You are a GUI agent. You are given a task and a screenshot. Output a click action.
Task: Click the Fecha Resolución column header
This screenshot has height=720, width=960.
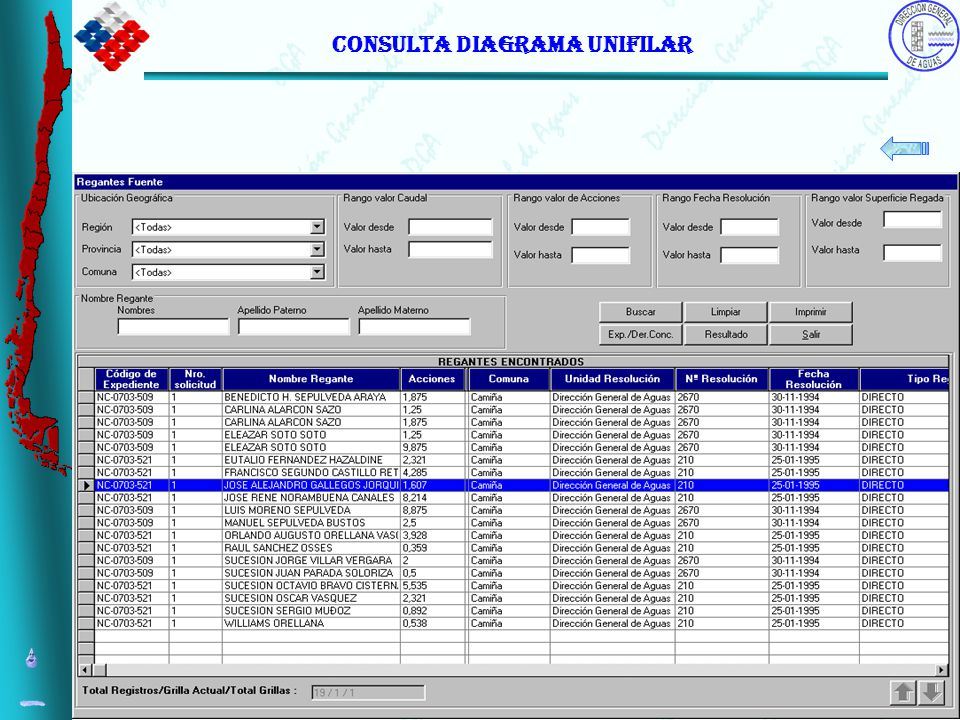click(x=814, y=379)
